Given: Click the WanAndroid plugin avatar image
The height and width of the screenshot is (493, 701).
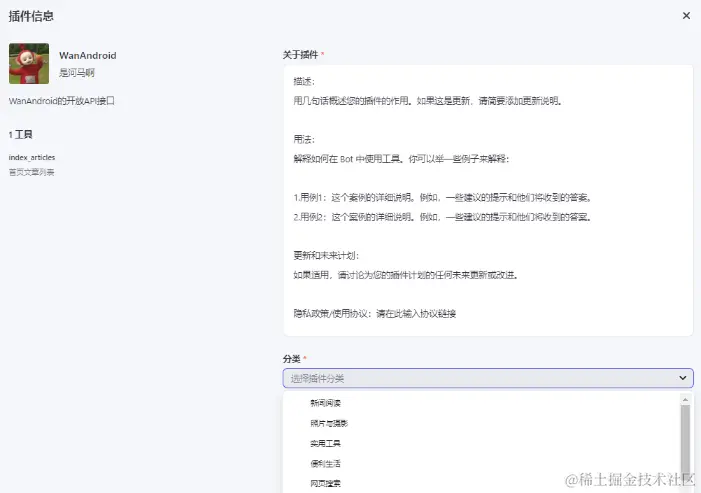Looking at the screenshot, I should click(x=29, y=63).
